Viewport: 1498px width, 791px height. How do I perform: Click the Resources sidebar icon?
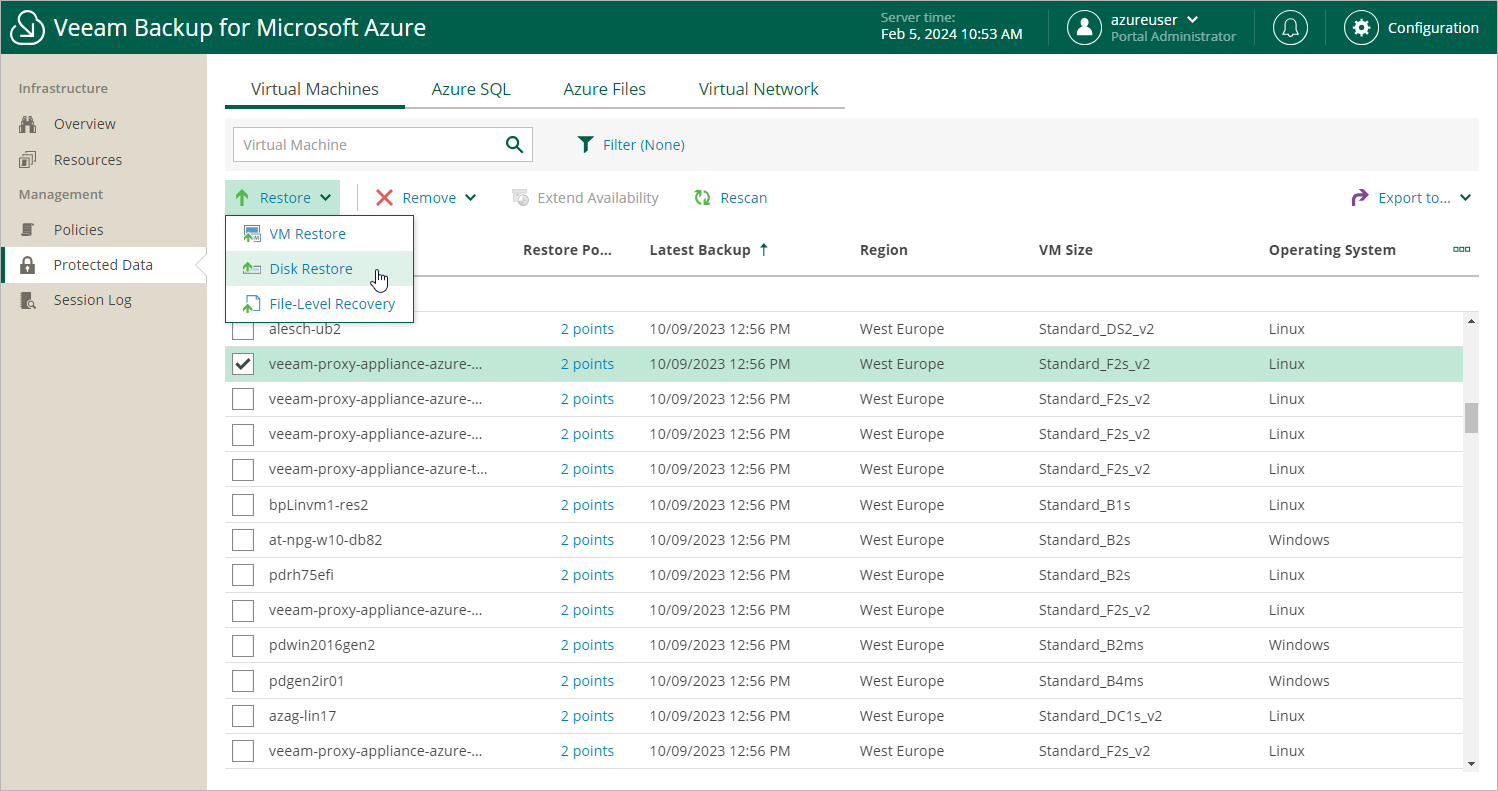(x=28, y=160)
